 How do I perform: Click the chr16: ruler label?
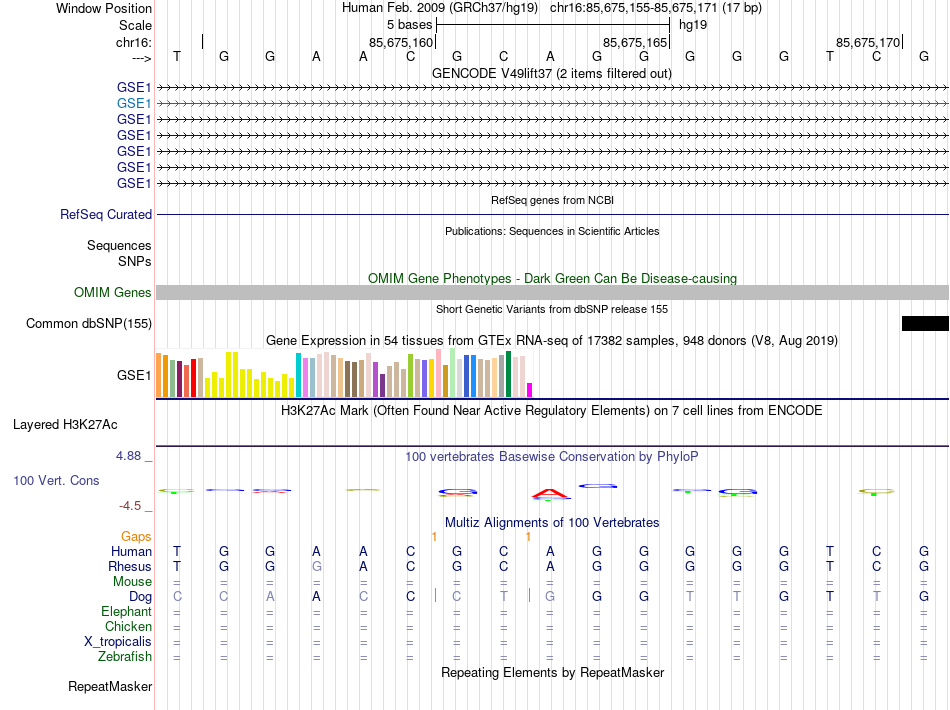(134, 42)
